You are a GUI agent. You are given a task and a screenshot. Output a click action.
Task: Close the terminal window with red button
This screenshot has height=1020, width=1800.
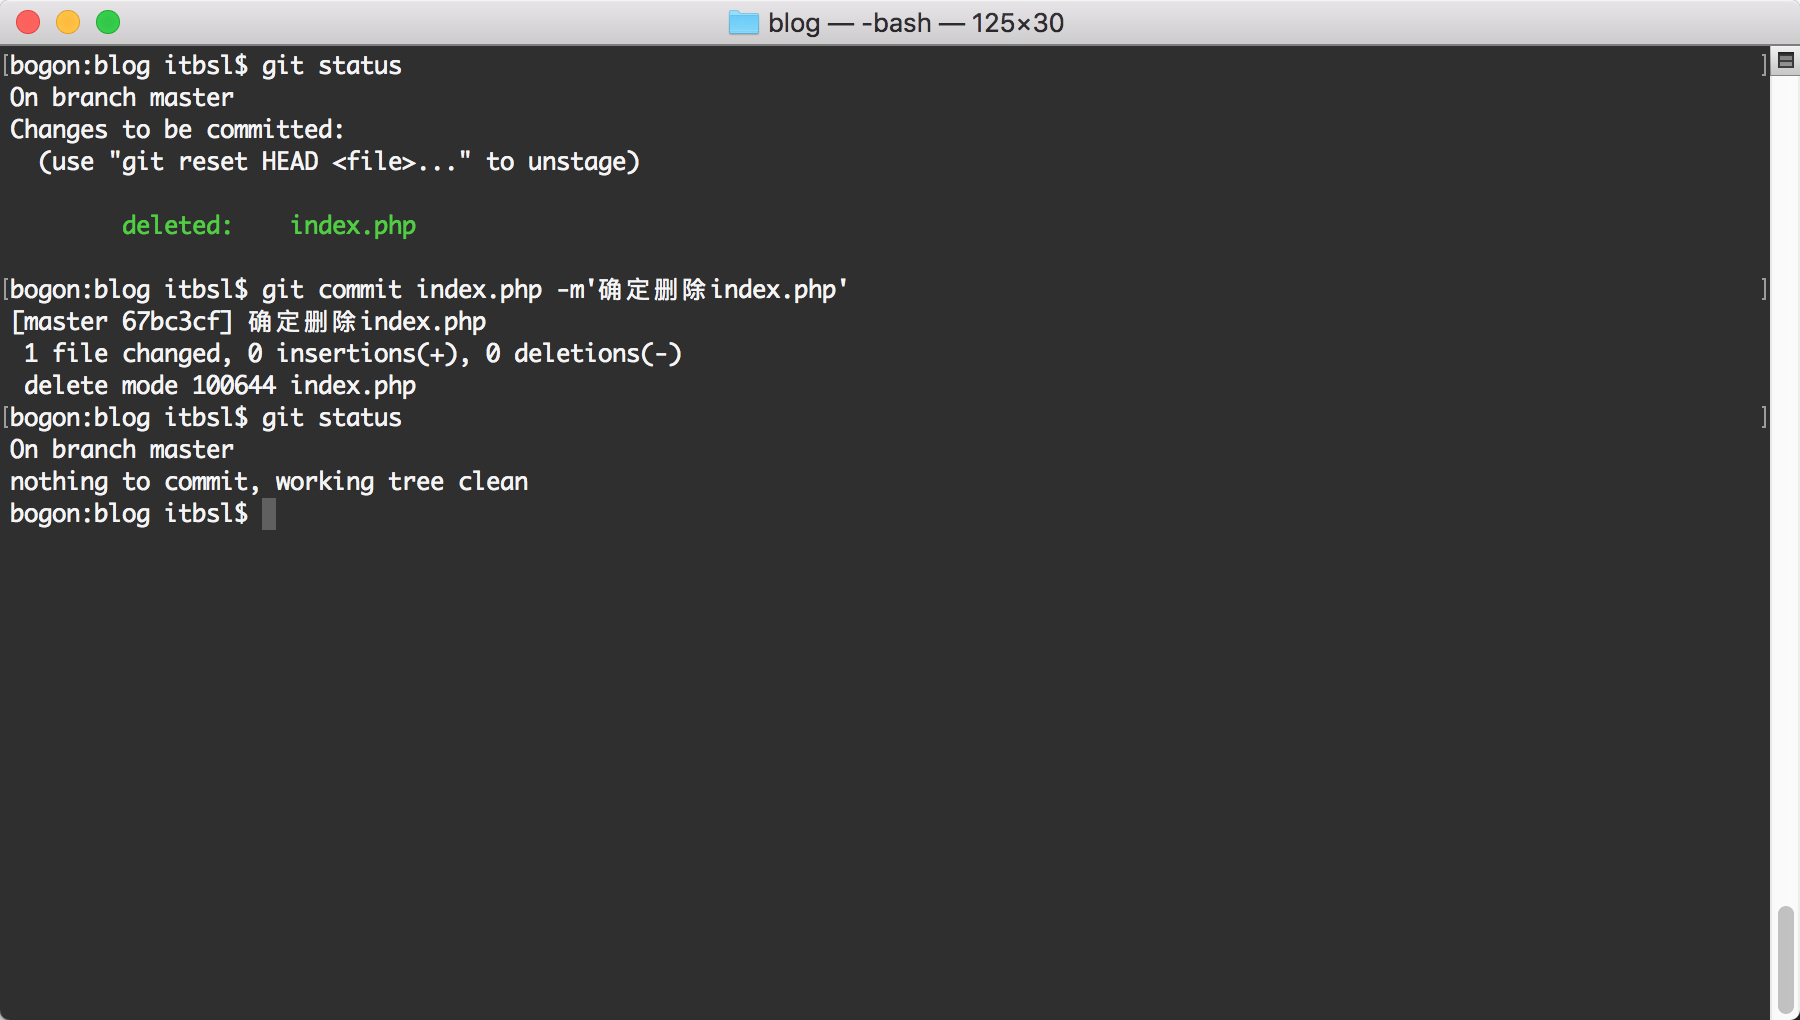pyautogui.click(x=28, y=22)
